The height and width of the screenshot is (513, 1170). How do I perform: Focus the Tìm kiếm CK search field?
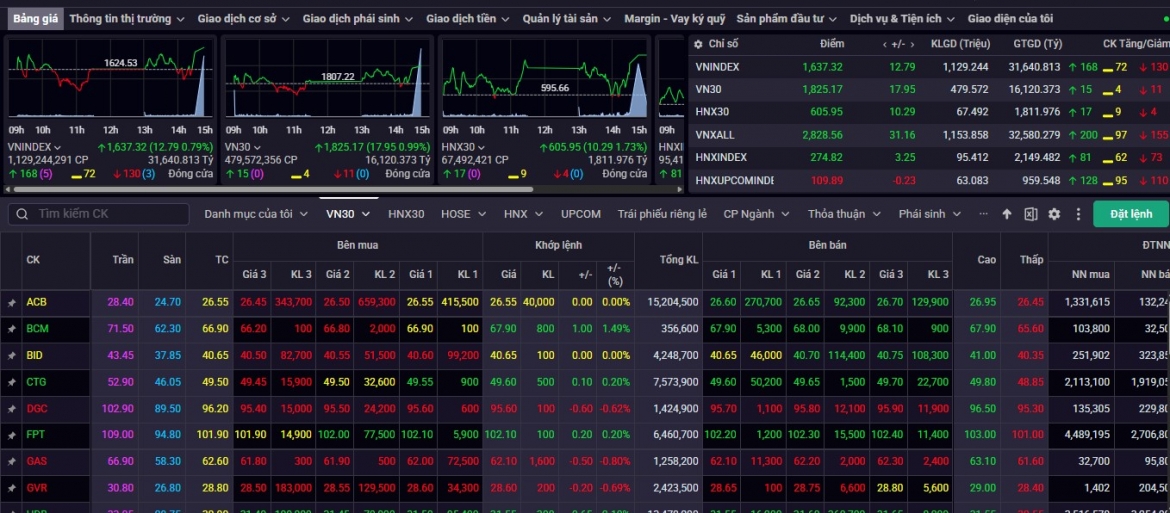coord(98,214)
